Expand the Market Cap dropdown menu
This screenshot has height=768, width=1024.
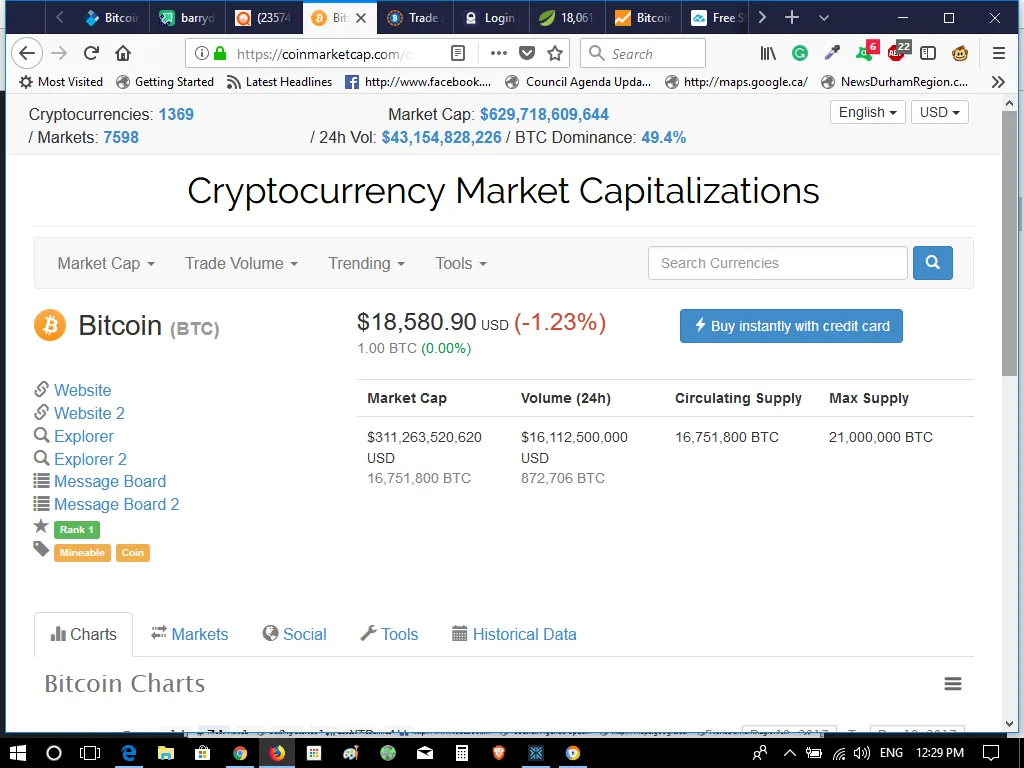click(106, 263)
